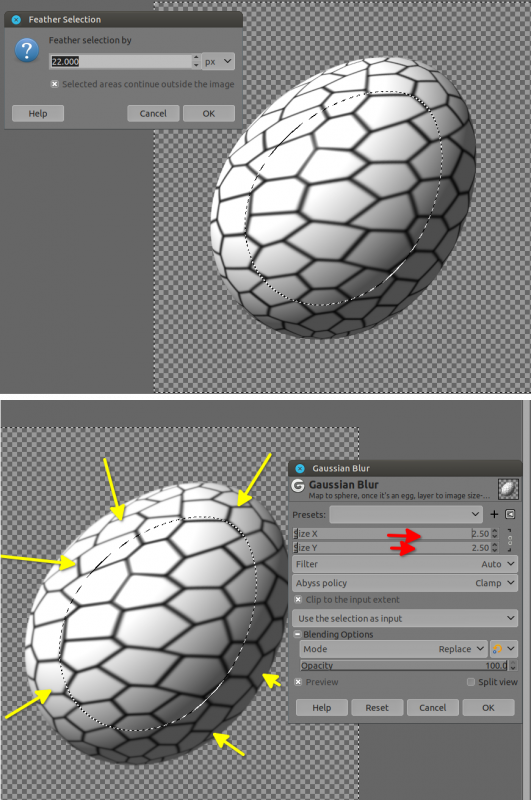
Task: Save settings as preset with plus icon
Action: 494,514
